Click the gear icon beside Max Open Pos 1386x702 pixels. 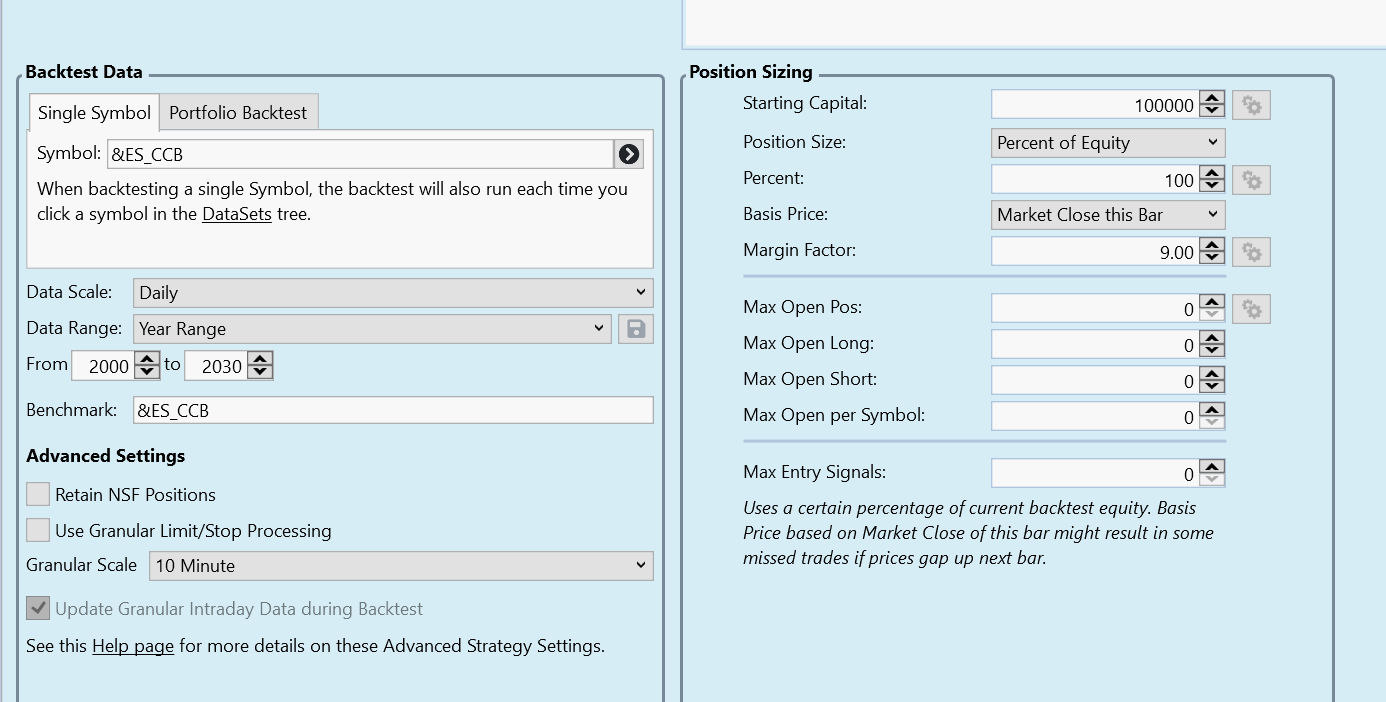1251,309
